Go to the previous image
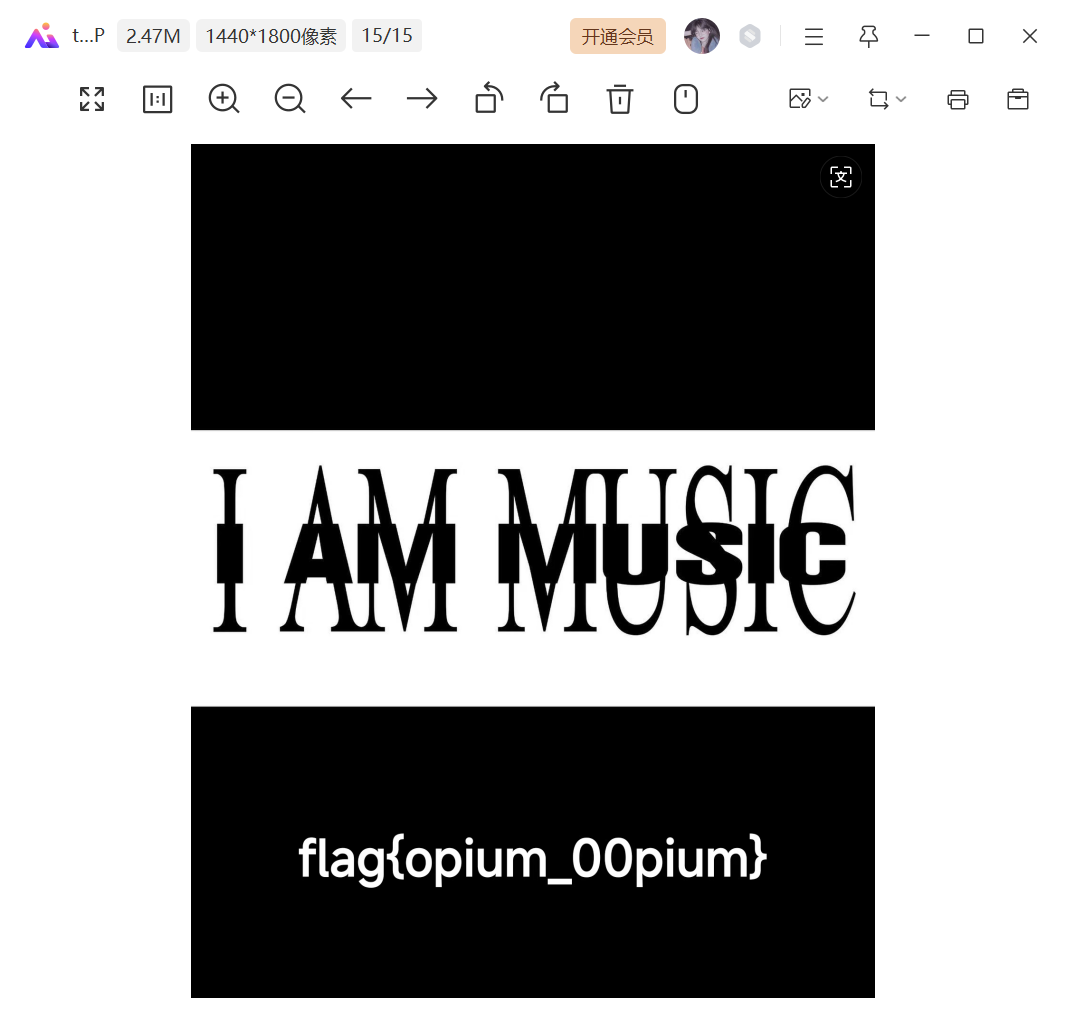 (x=356, y=99)
